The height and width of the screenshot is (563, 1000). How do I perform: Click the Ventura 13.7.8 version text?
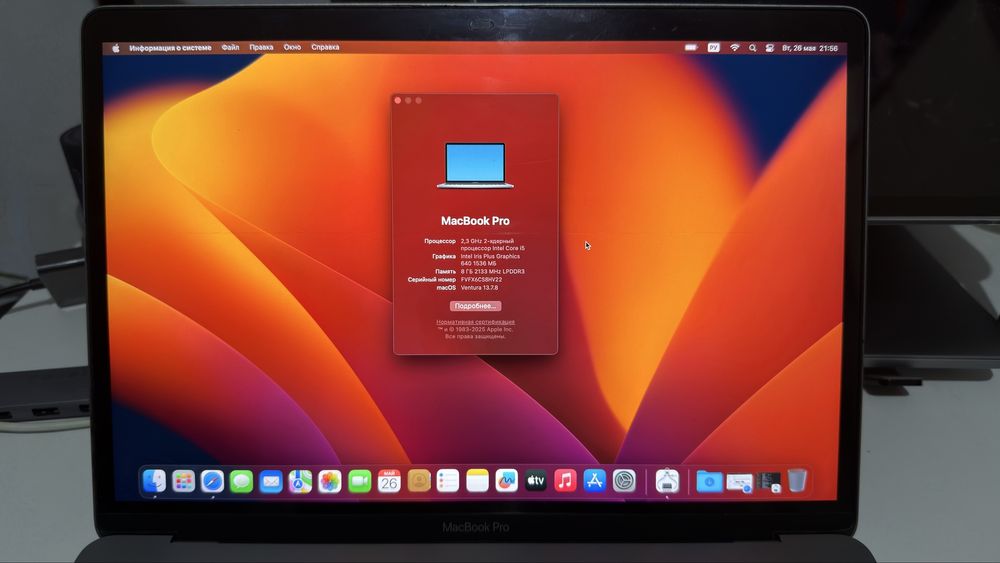[480, 288]
